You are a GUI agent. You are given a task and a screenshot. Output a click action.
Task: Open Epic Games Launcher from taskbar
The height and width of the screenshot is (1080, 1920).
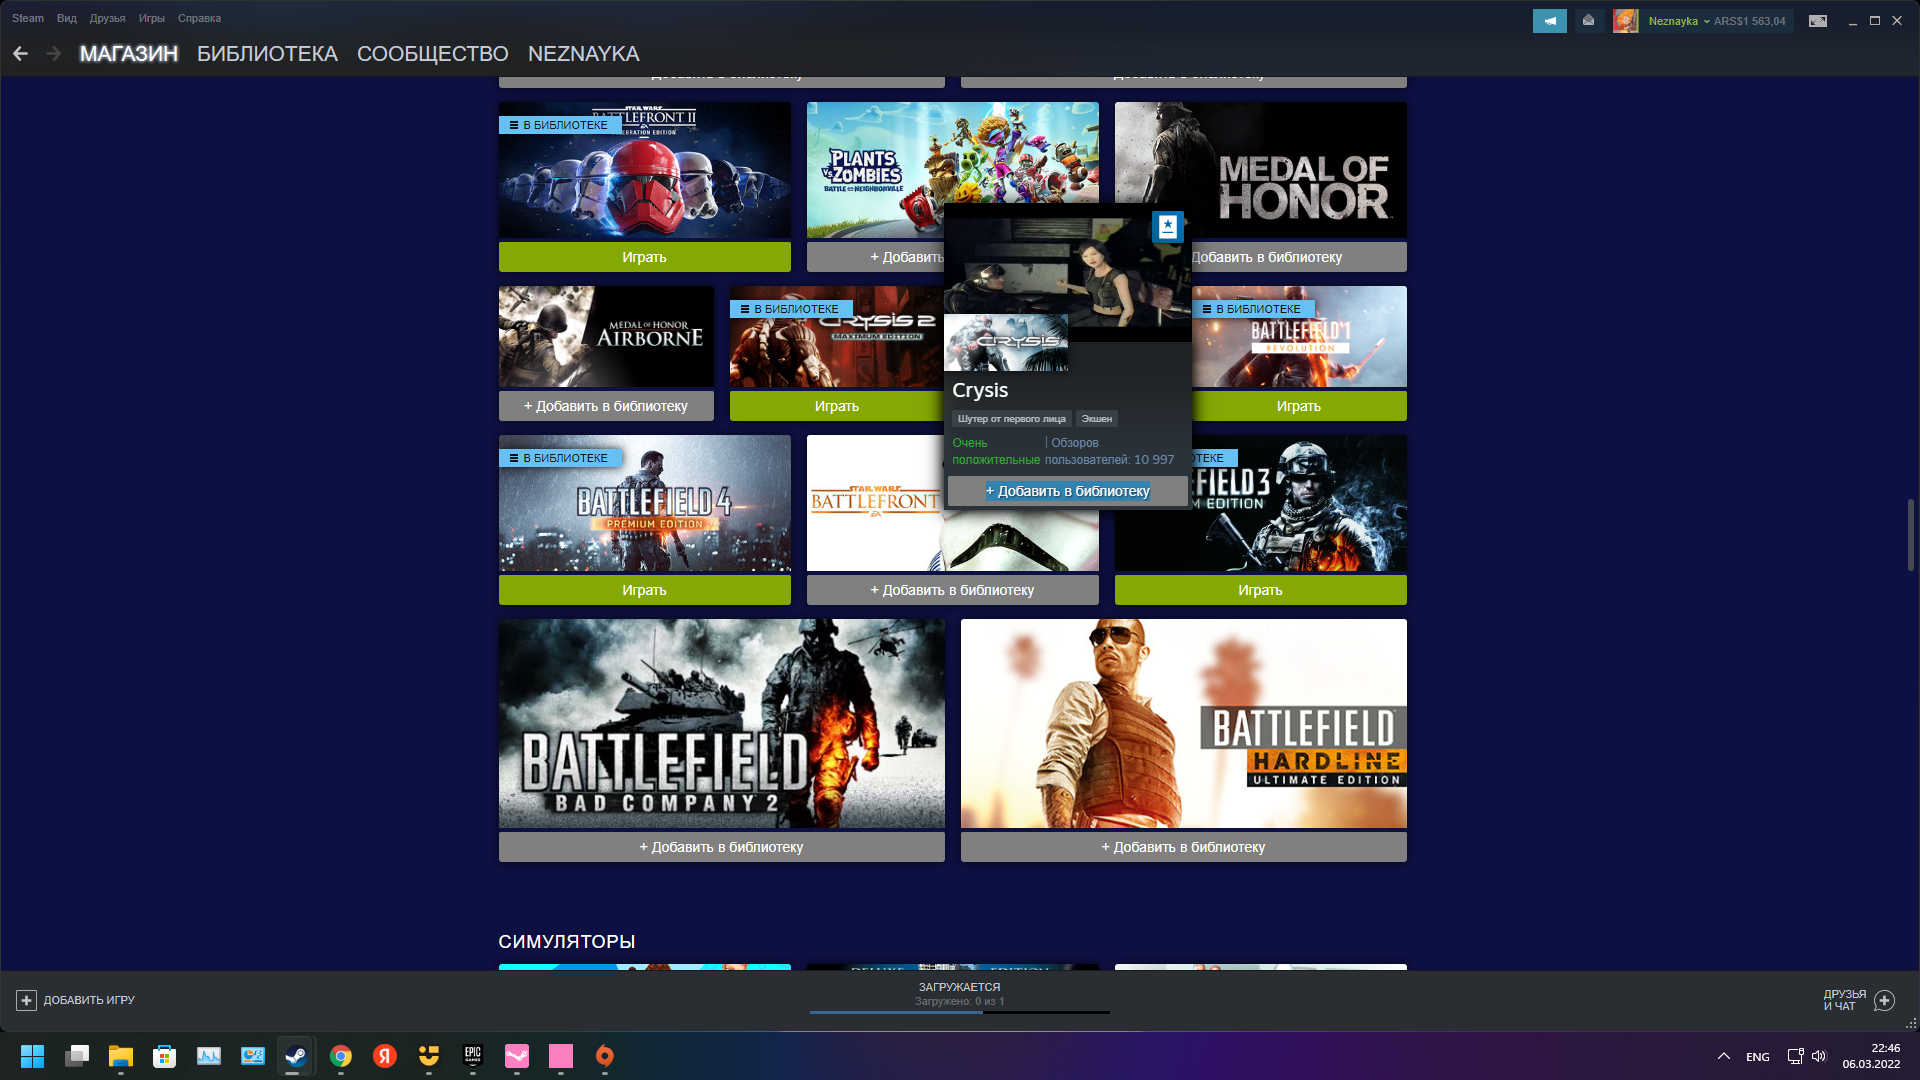[x=473, y=1056]
